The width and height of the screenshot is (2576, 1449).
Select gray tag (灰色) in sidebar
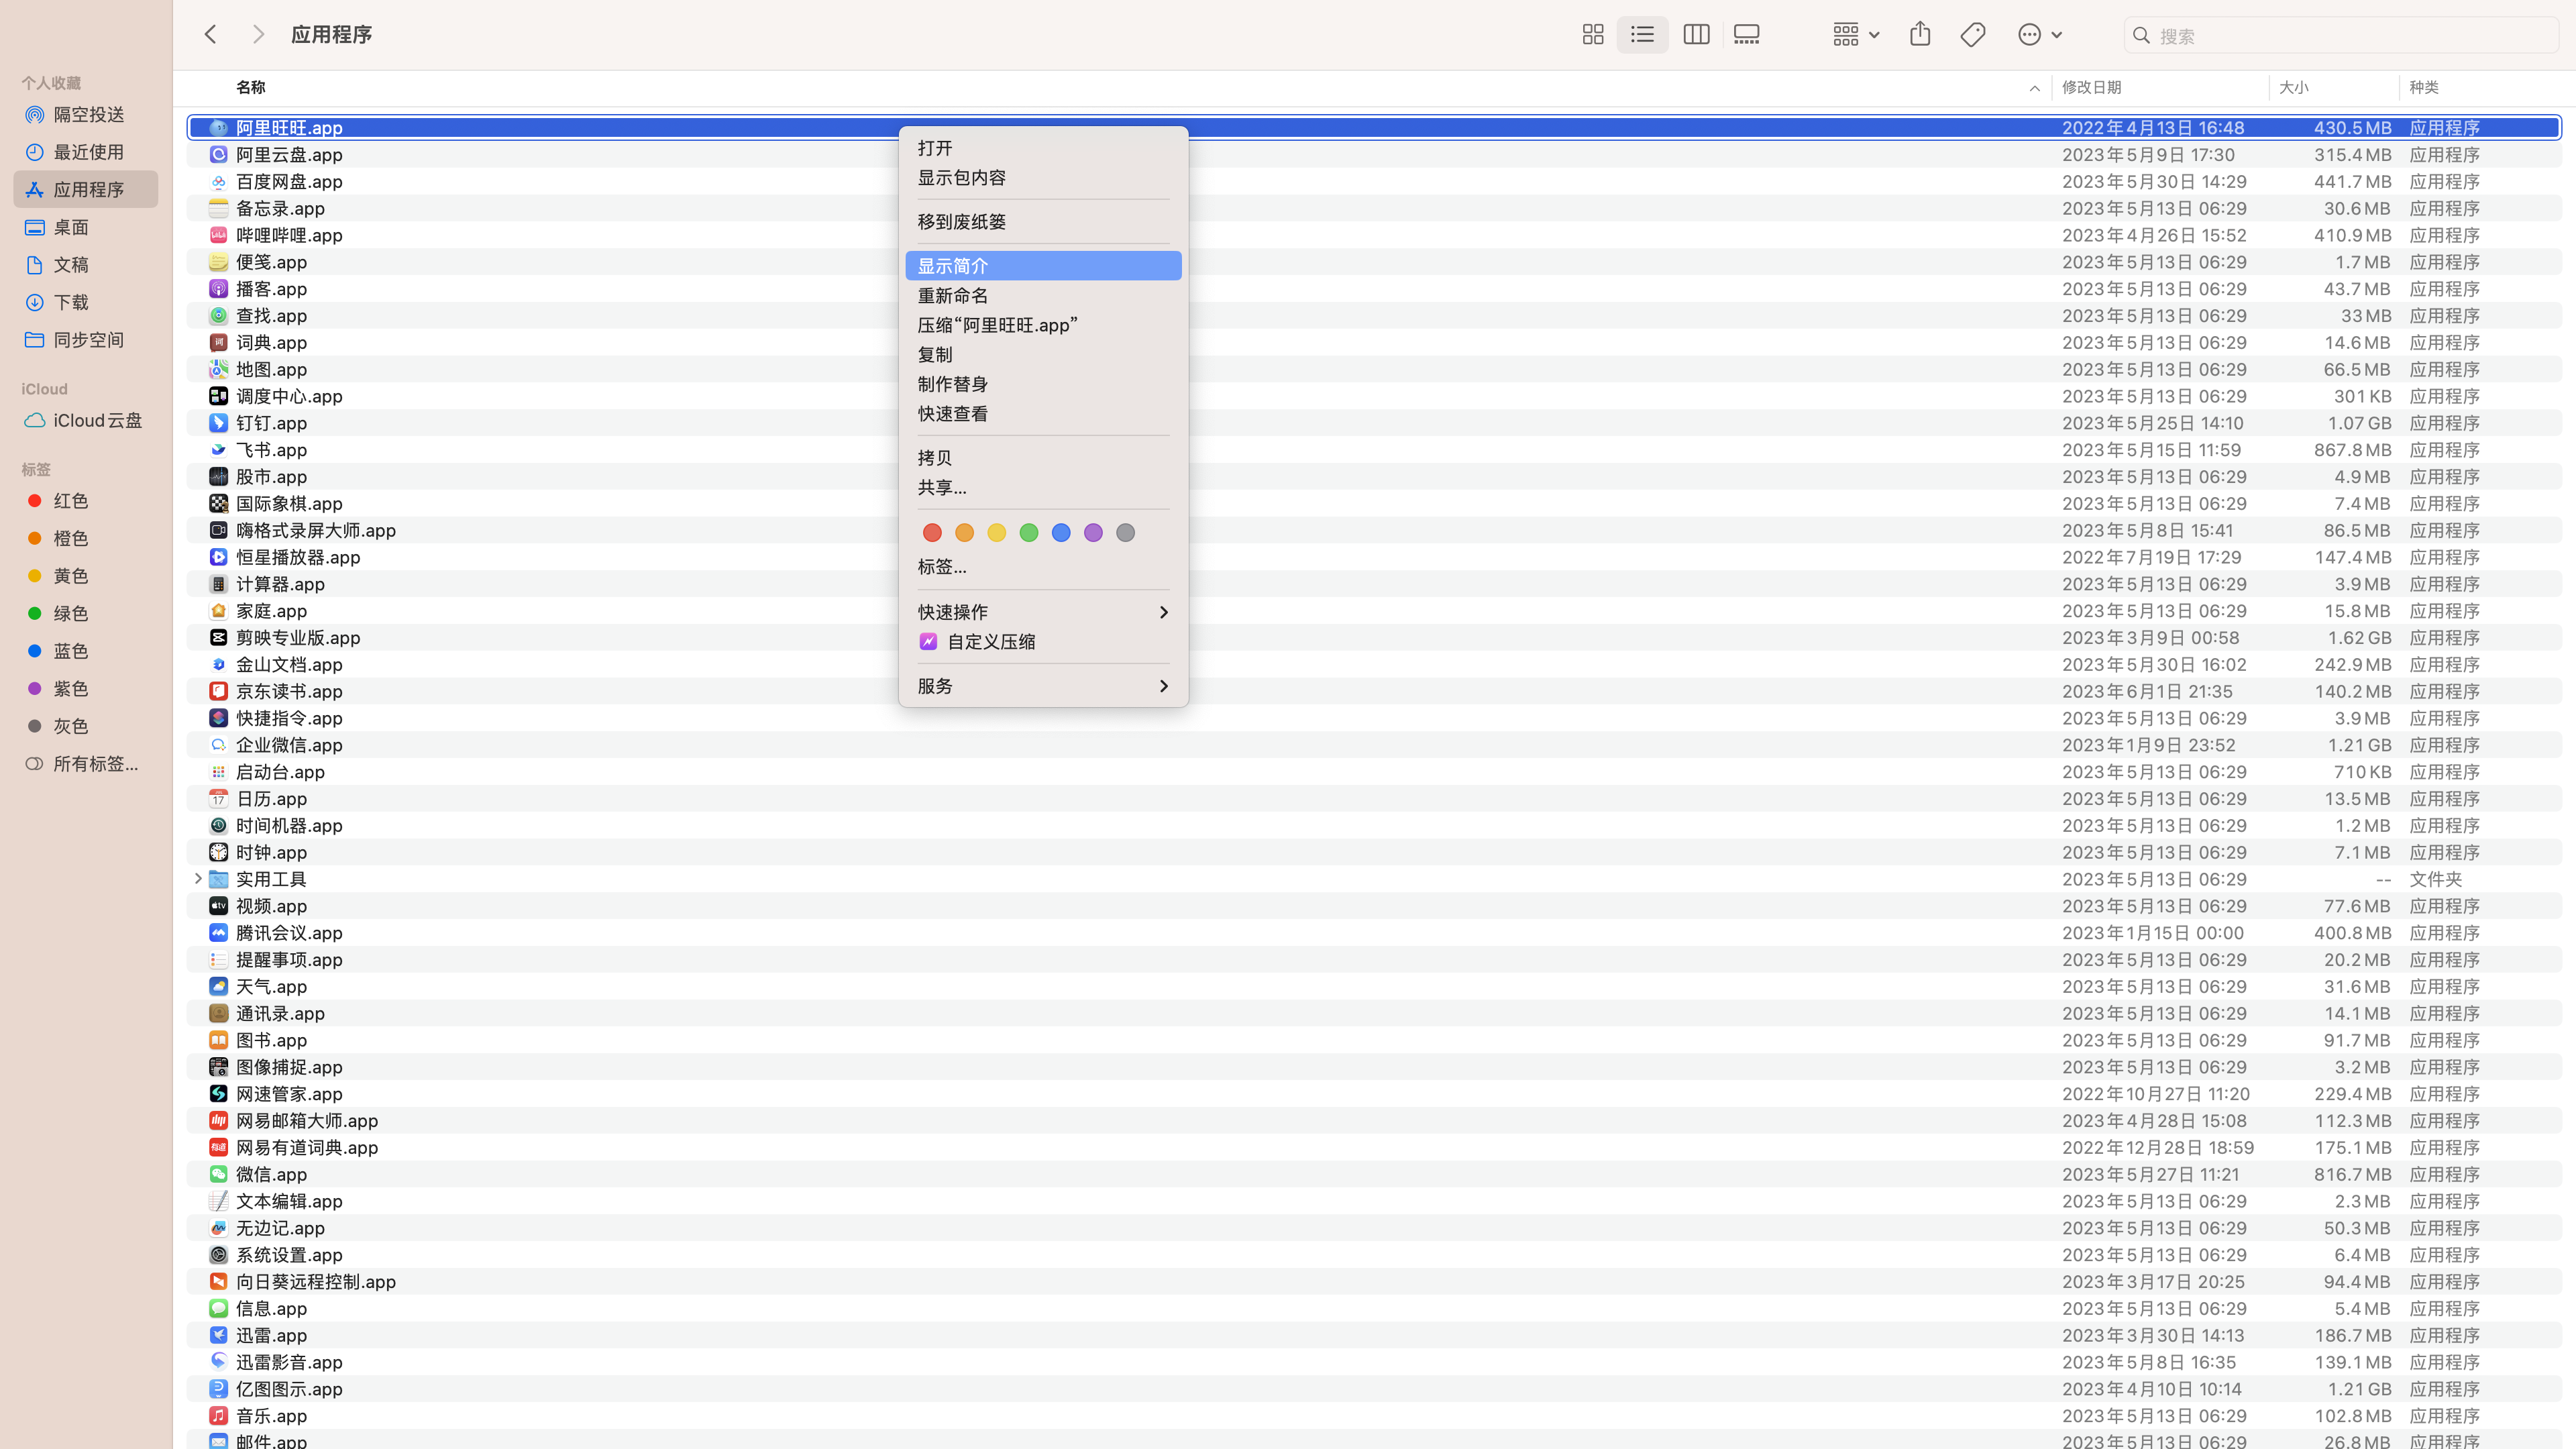(x=86, y=726)
